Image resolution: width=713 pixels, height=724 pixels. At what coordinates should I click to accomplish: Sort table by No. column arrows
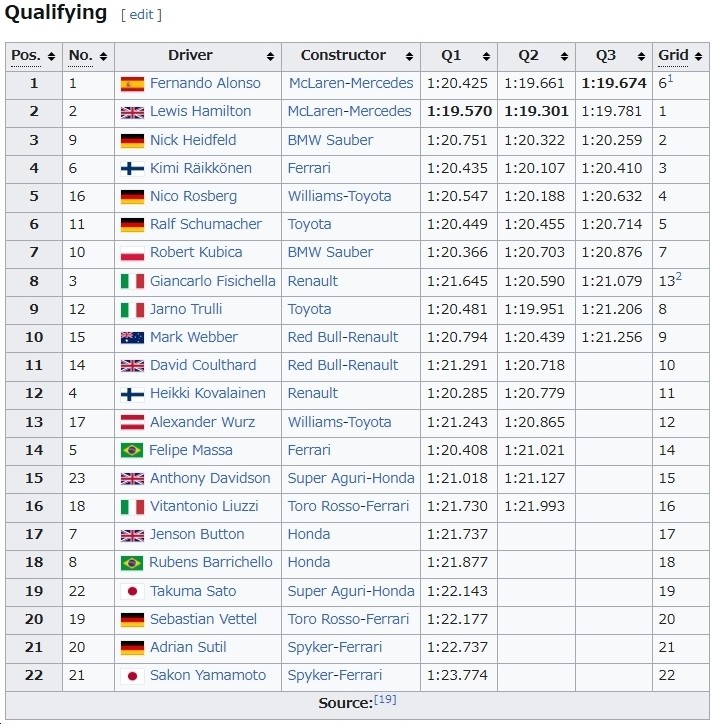click(x=103, y=56)
